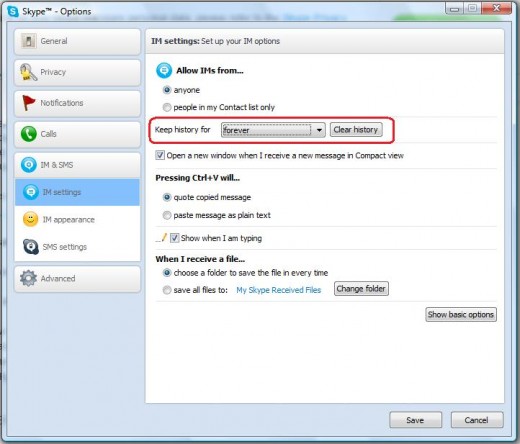Click the SMS settings icon
Screen dimensions: 520x444
pos(31,247)
